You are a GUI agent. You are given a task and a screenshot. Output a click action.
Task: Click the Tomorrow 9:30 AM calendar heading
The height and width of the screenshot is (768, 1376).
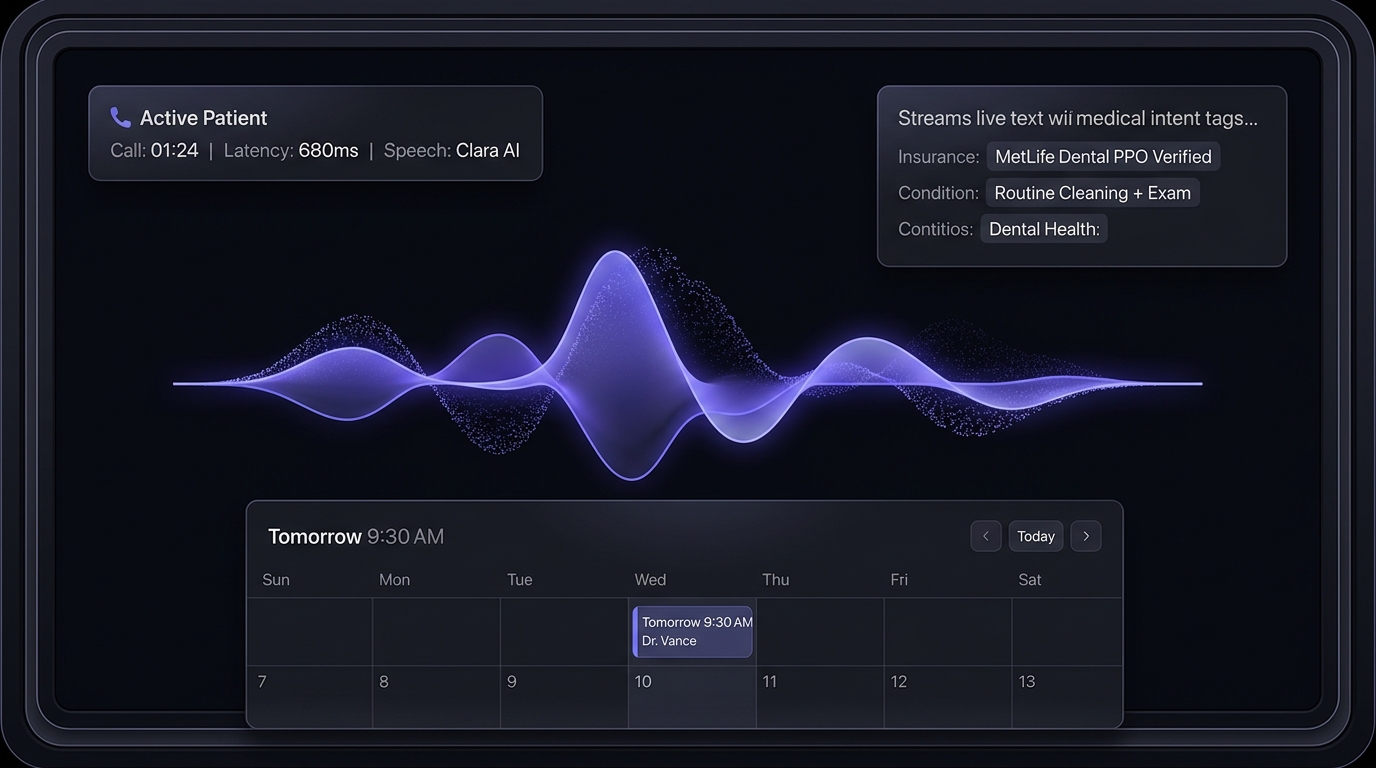tap(356, 537)
